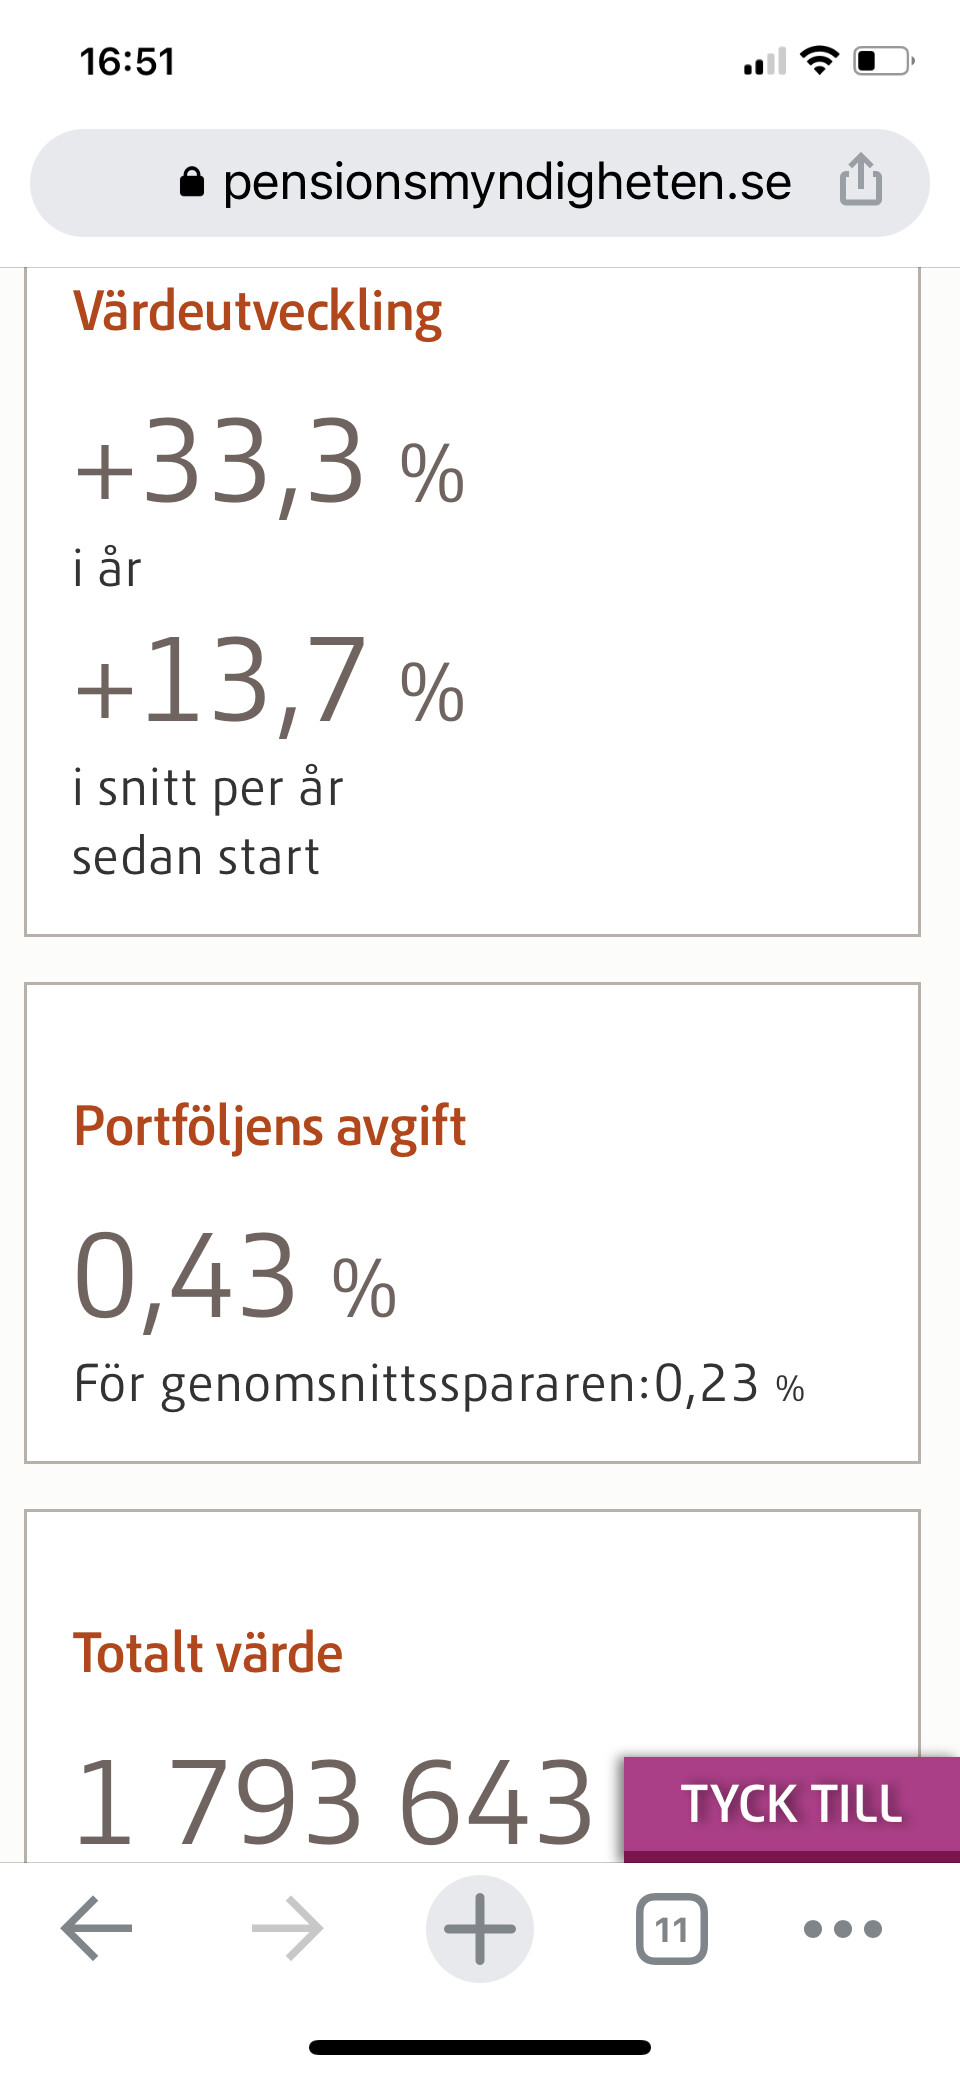
Task: Tap the Totalt värde heading
Action: [x=208, y=1653]
